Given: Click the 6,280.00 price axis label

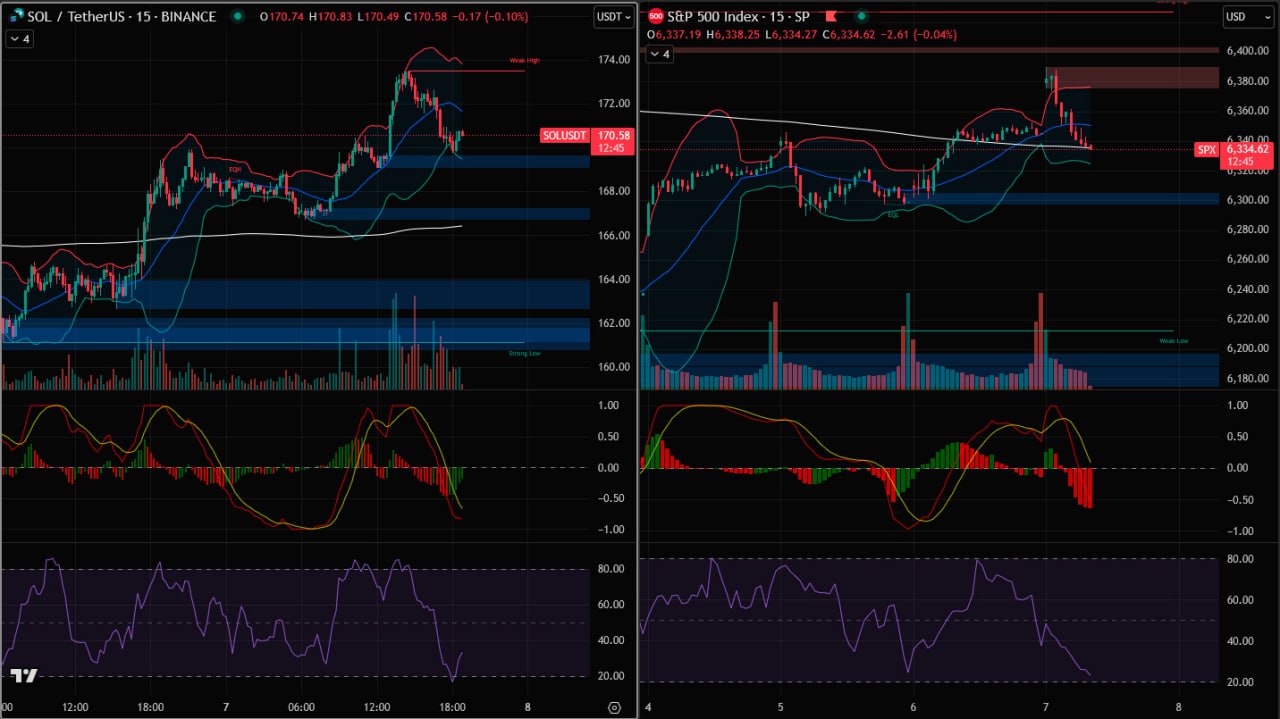Looking at the screenshot, I should [x=1248, y=230].
